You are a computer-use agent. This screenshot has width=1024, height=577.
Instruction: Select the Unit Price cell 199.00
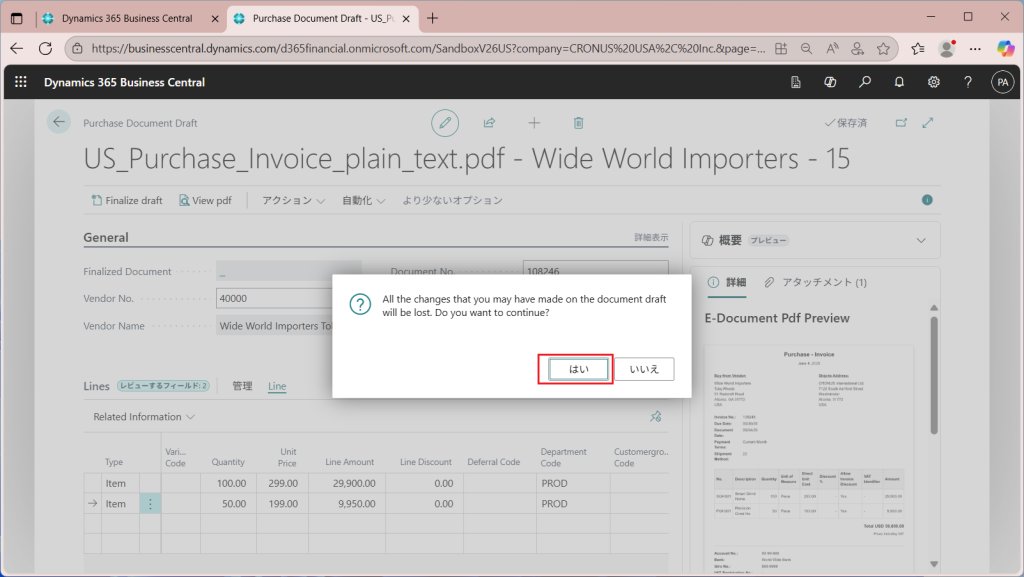click(x=282, y=504)
